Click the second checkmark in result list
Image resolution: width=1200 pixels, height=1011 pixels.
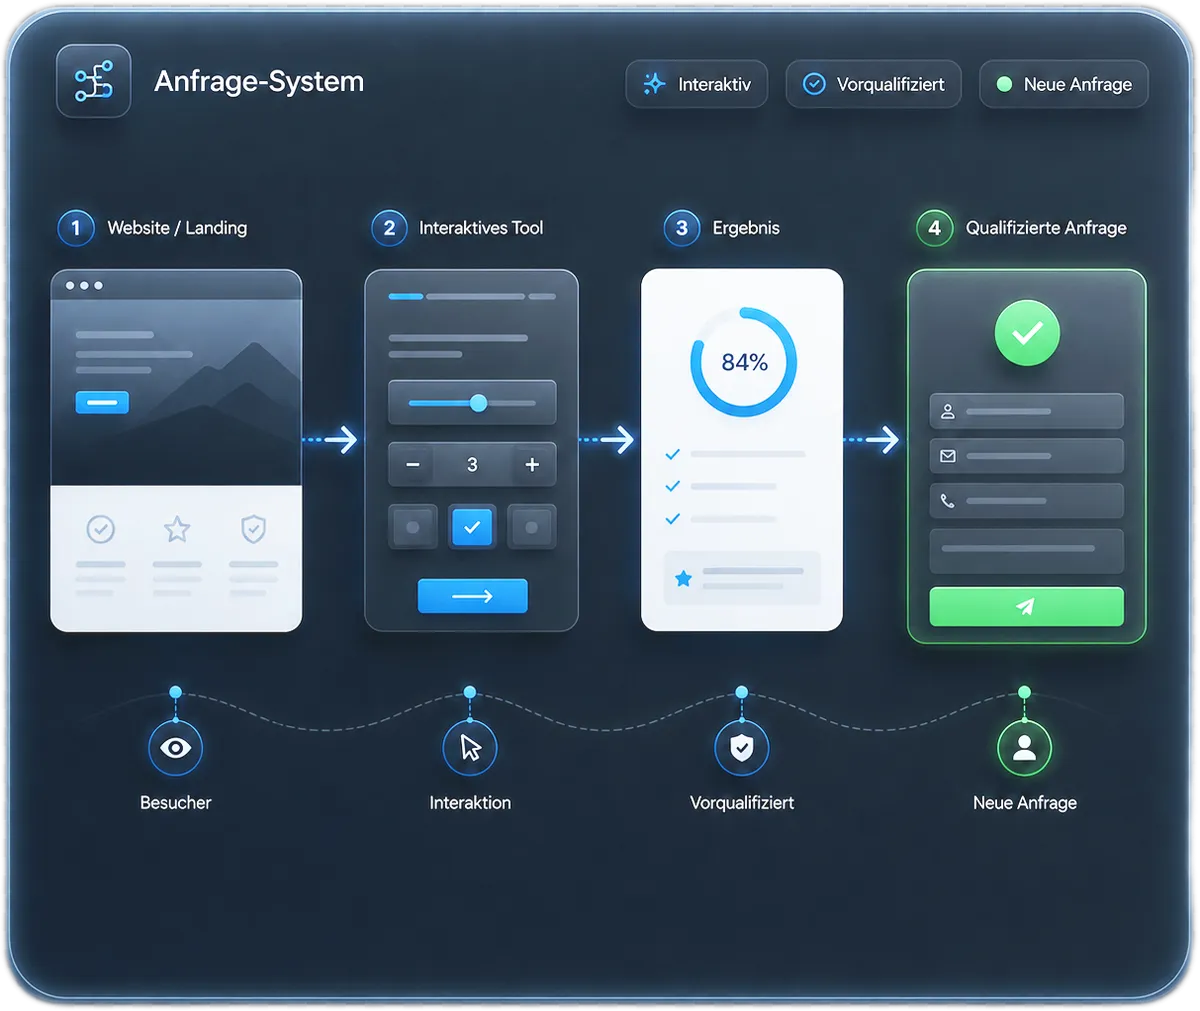[673, 486]
